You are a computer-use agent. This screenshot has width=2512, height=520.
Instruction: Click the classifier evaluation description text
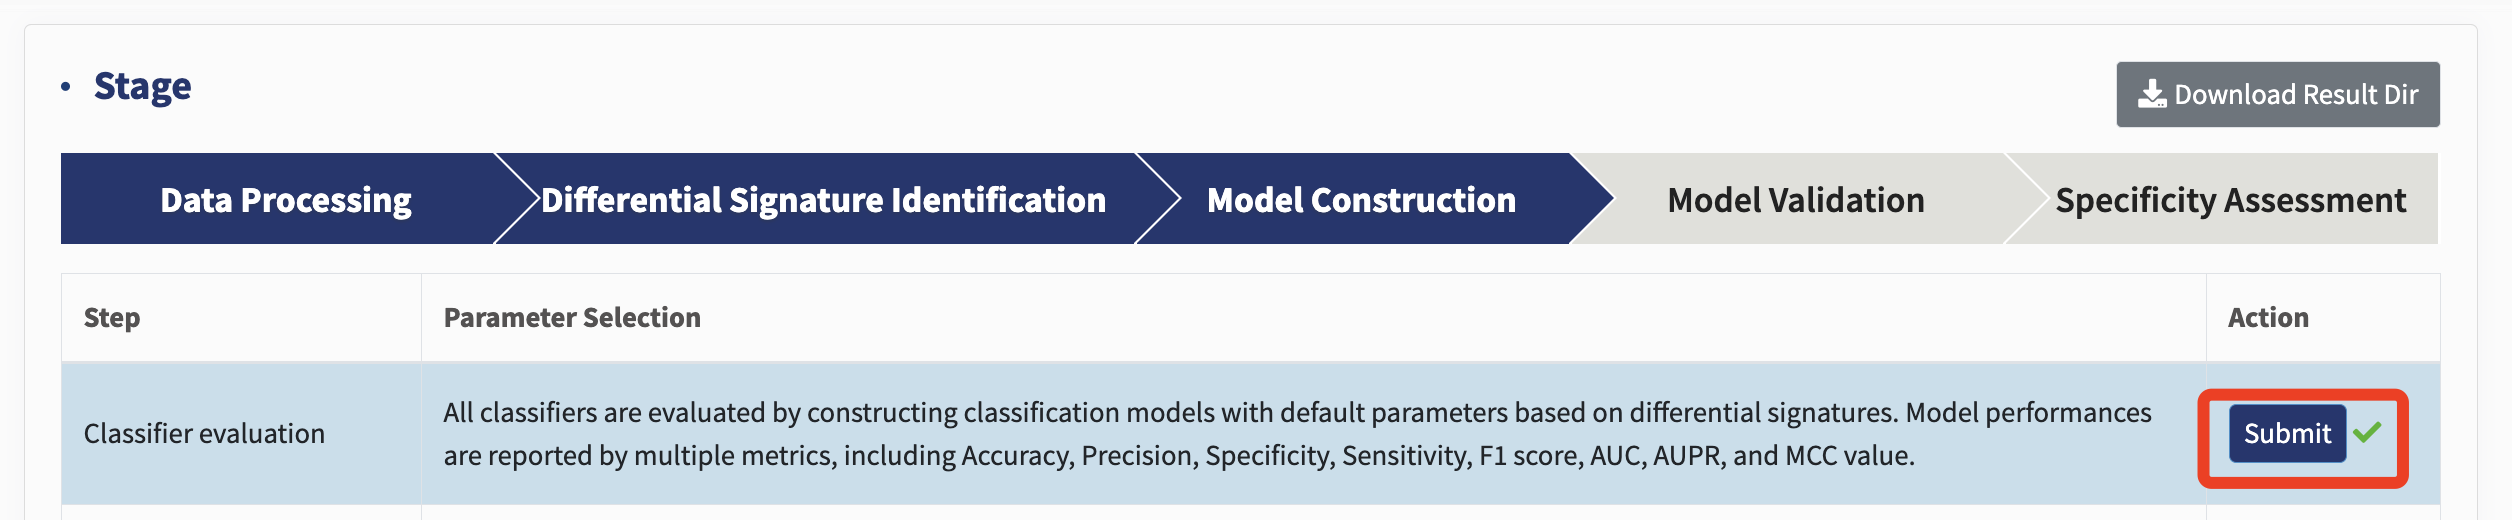click(x=1297, y=434)
